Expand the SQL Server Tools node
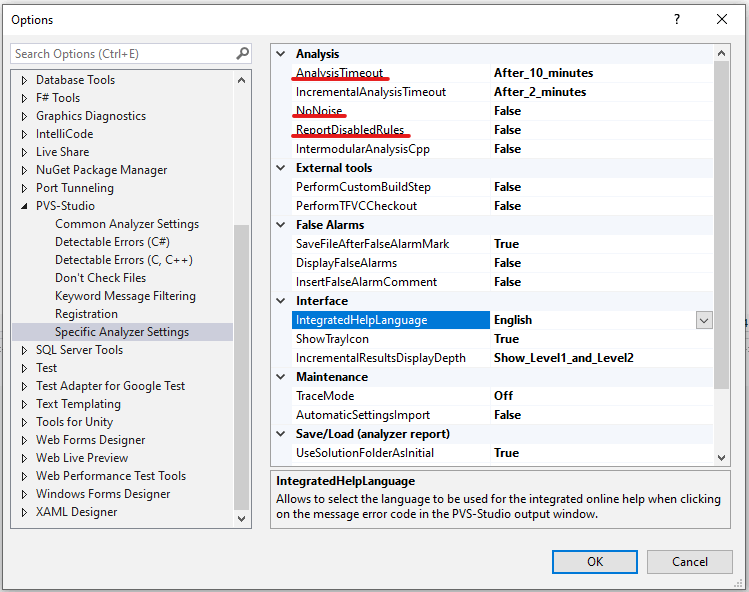Image resolution: width=749 pixels, height=592 pixels. click(x=25, y=350)
